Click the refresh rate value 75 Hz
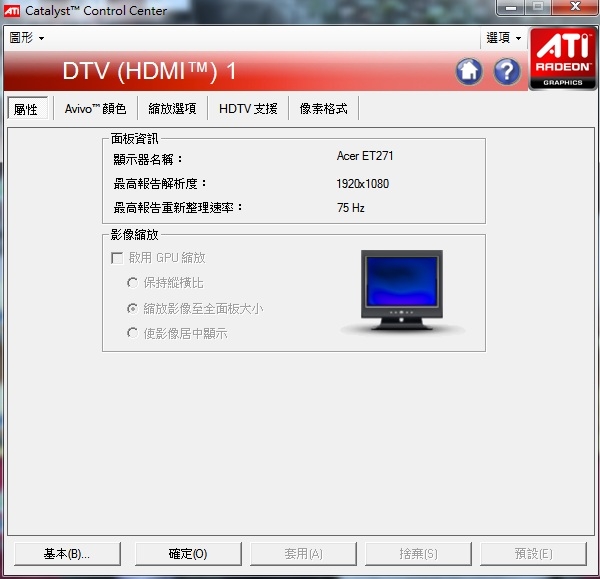 351,208
